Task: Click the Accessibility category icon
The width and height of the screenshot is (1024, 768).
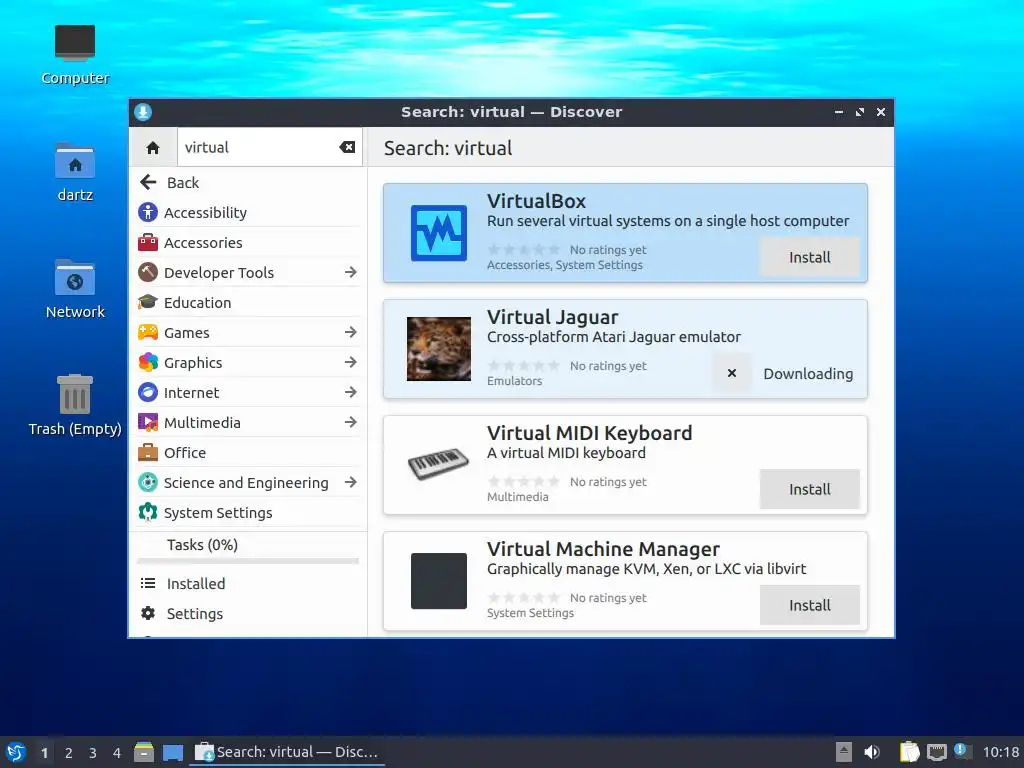Action: [148, 212]
